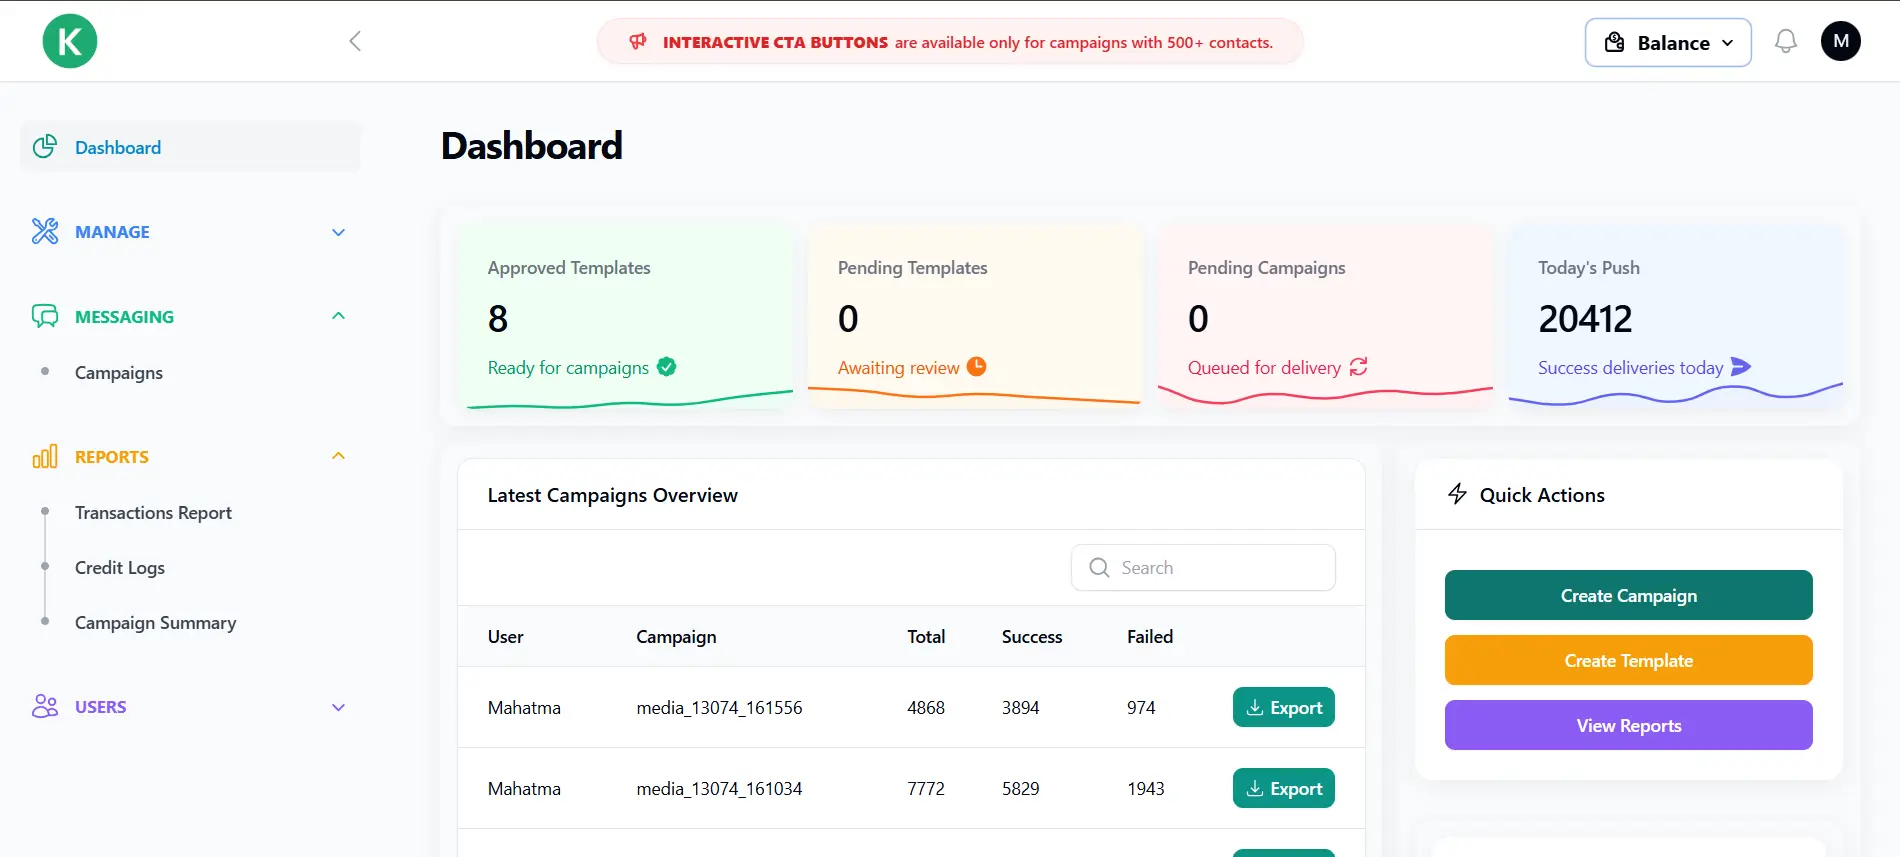Click the campaigns Search field
The height and width of the screenshot is (857, 1900).
pos(1203,567)
